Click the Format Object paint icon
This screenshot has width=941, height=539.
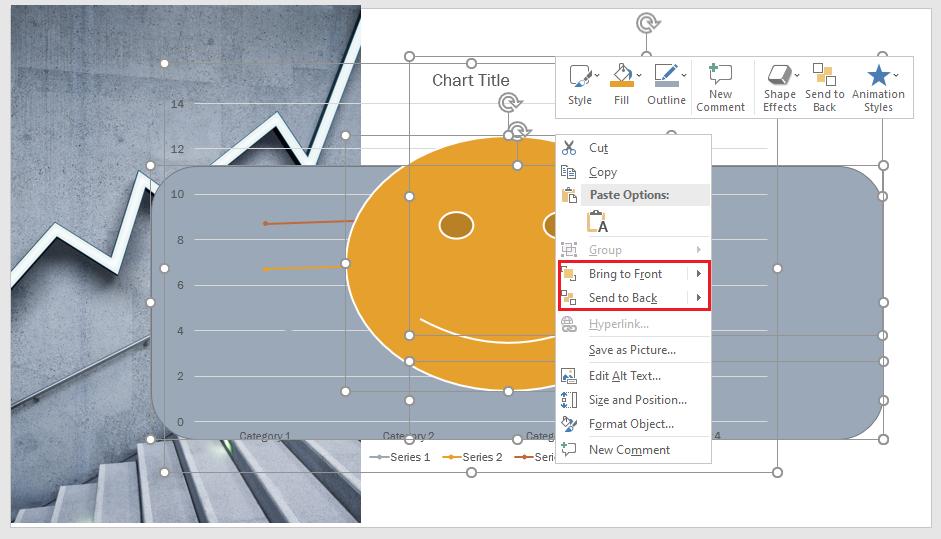pyautogui.click(x=568, y=424)
